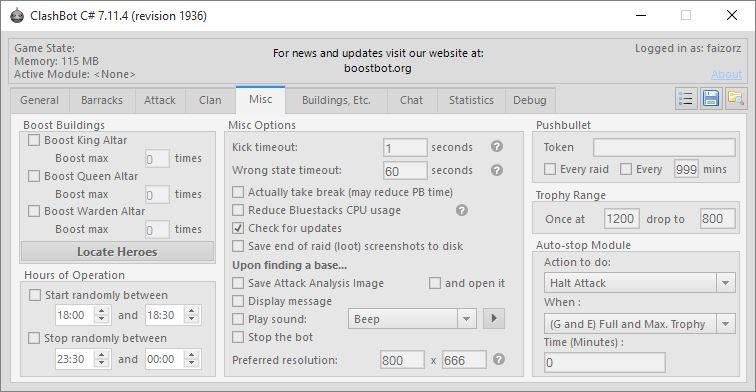Enable Save Attack Analysis Image checkbox
Image resolution: width=756 pixels, height=392 pixels.
(238, 283)
